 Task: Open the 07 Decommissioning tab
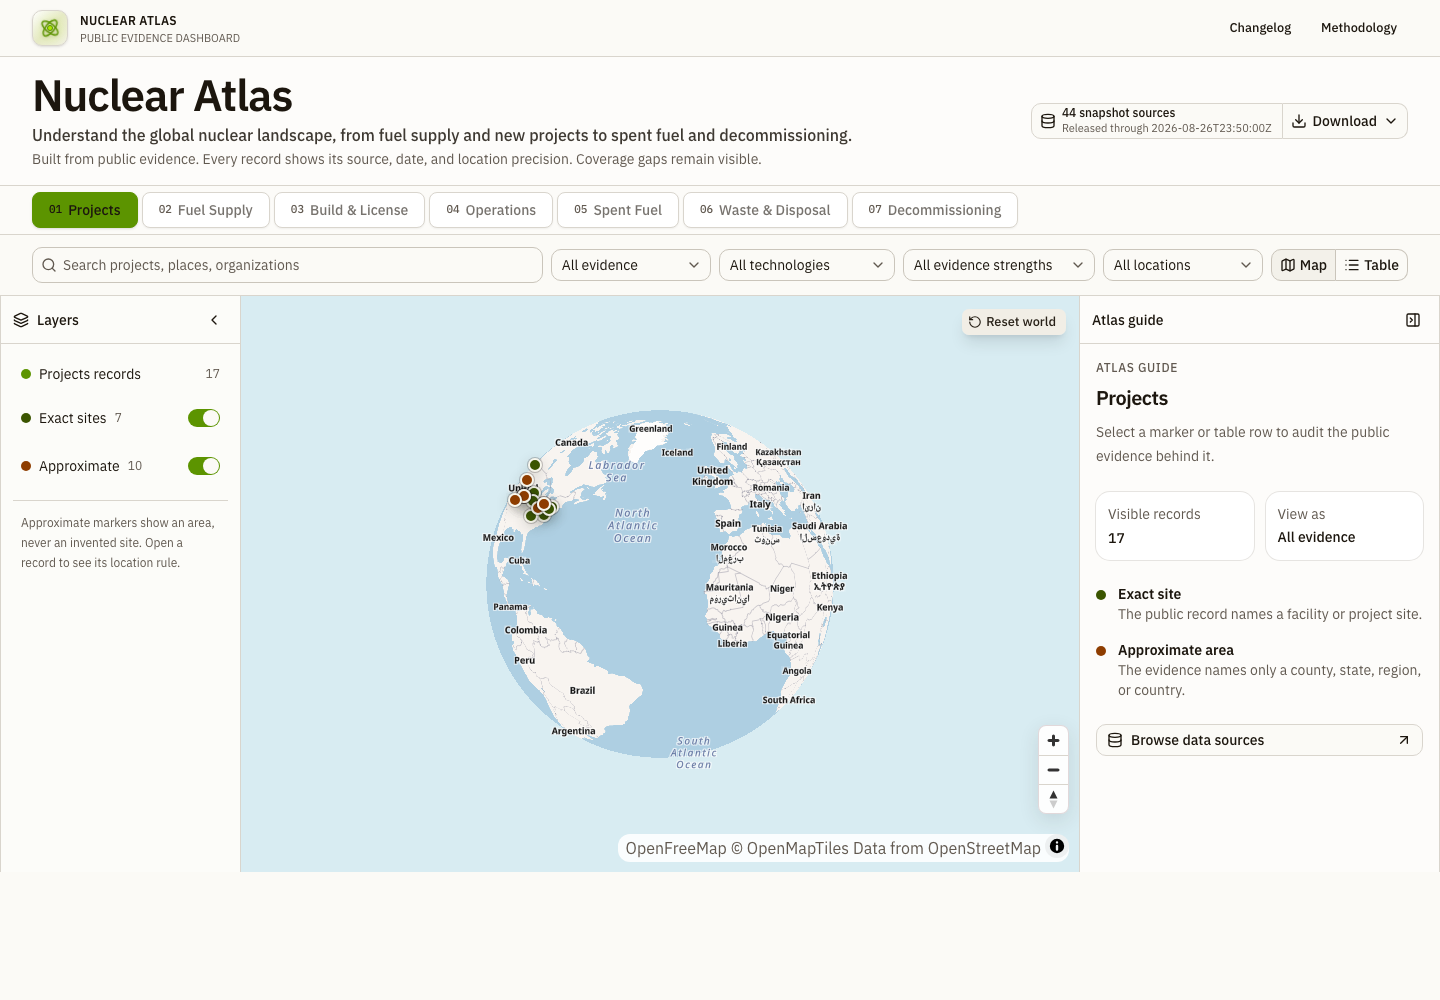[x=935, y=210]
